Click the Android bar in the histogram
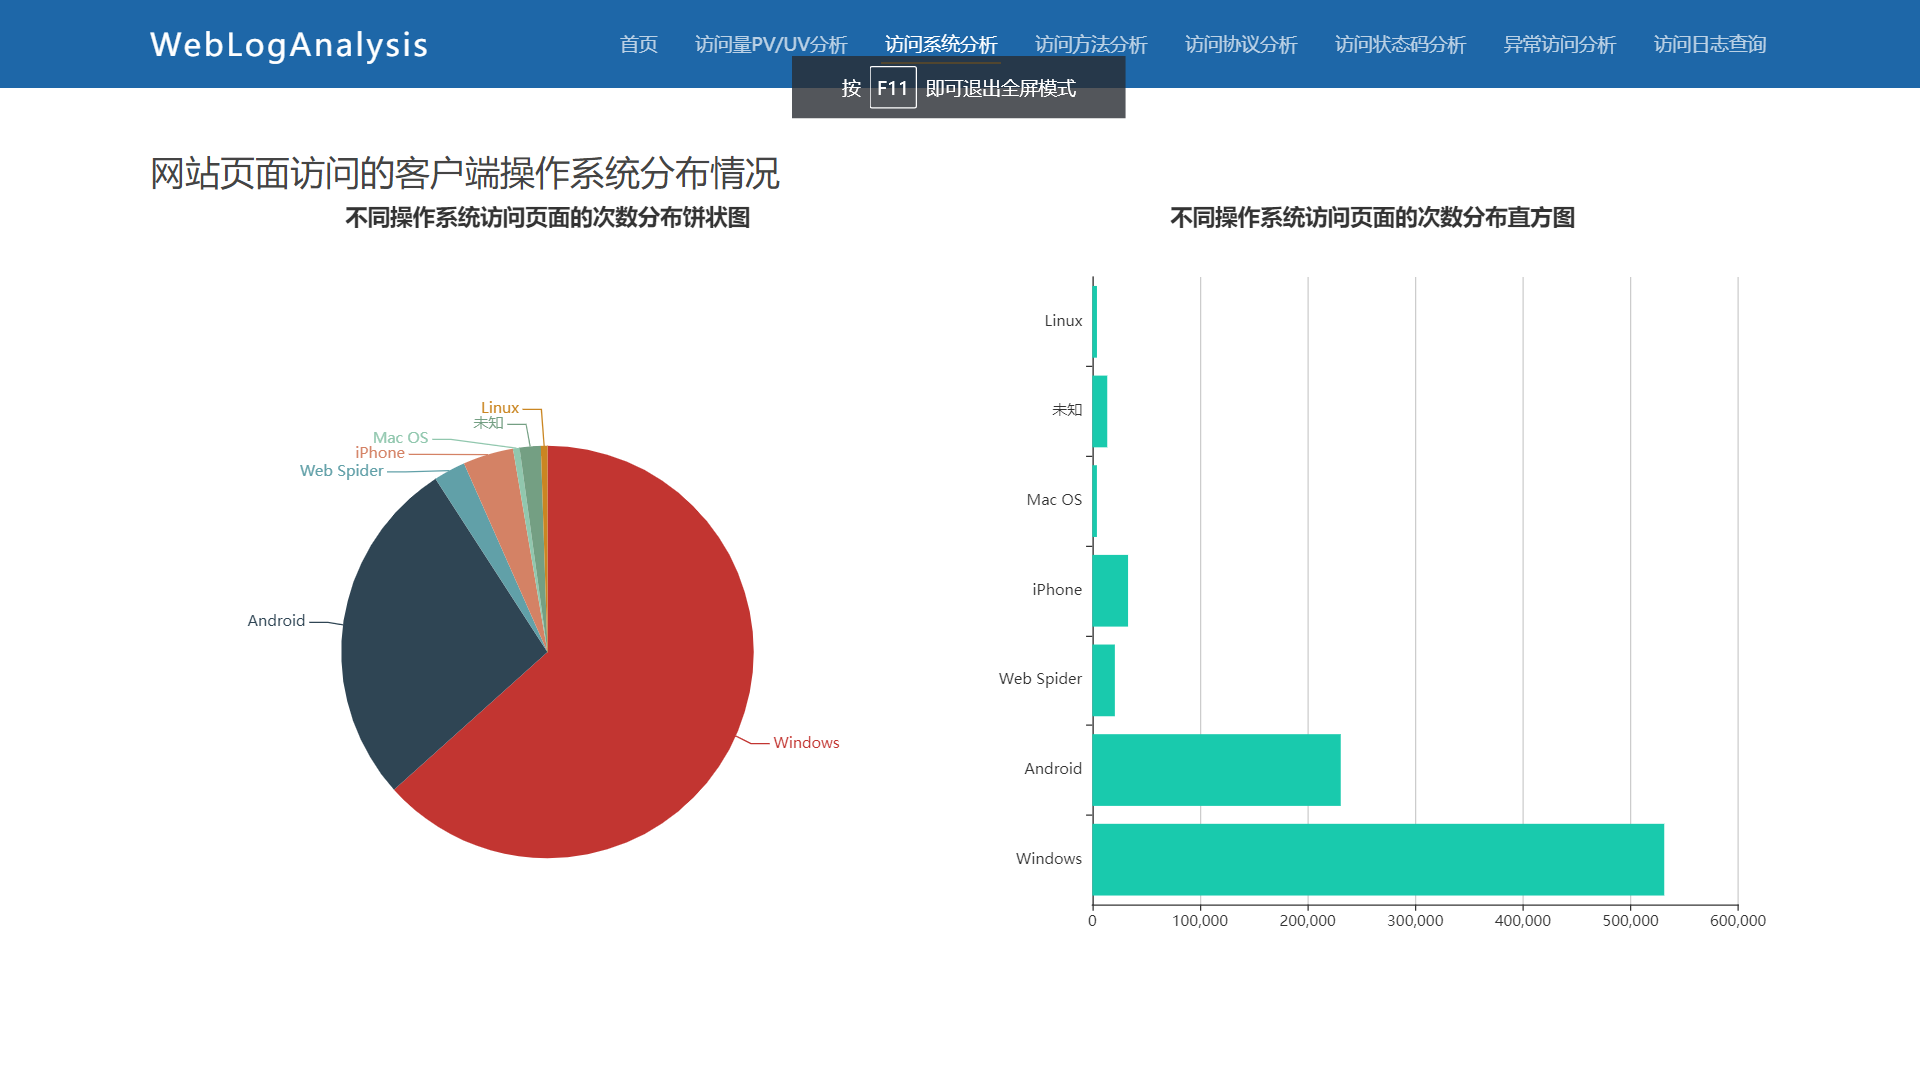Image resolution: width=1920 pixels, height=1080 pixels. coord(1215,769)
